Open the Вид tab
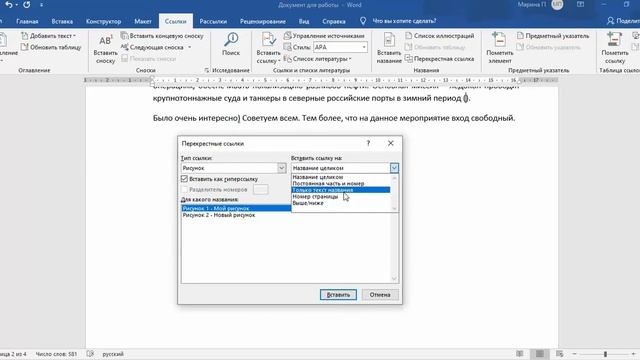This screenshot has height=360, width=640. tap(304, 21)
